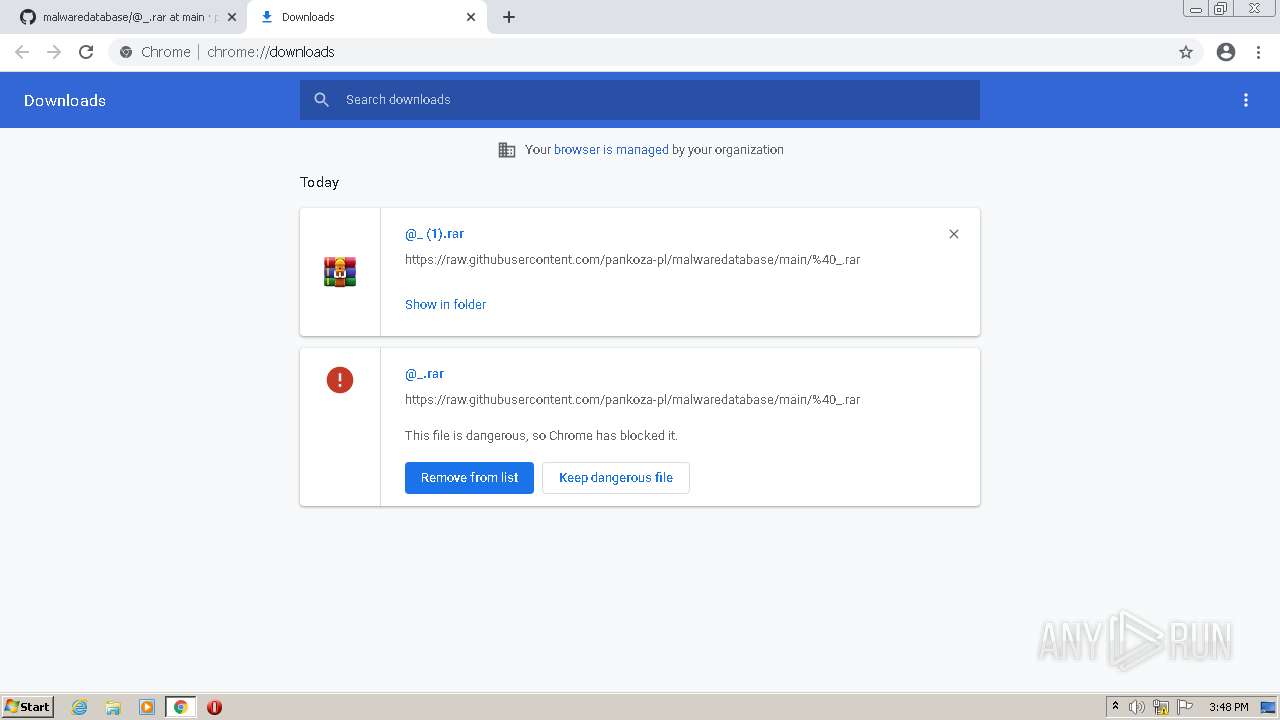1280x720 pixels.
Task: Open the 'browser is managed' link
Action: pos(611,150)
